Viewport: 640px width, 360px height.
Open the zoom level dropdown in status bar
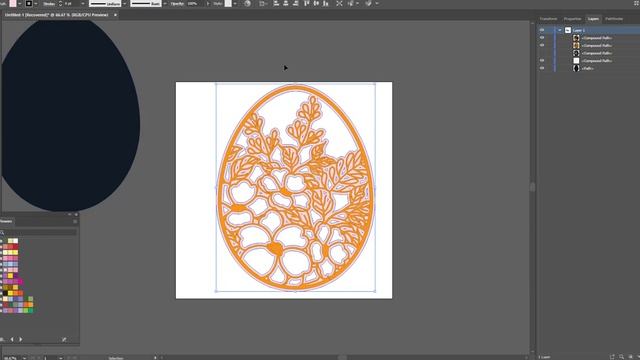24,358
